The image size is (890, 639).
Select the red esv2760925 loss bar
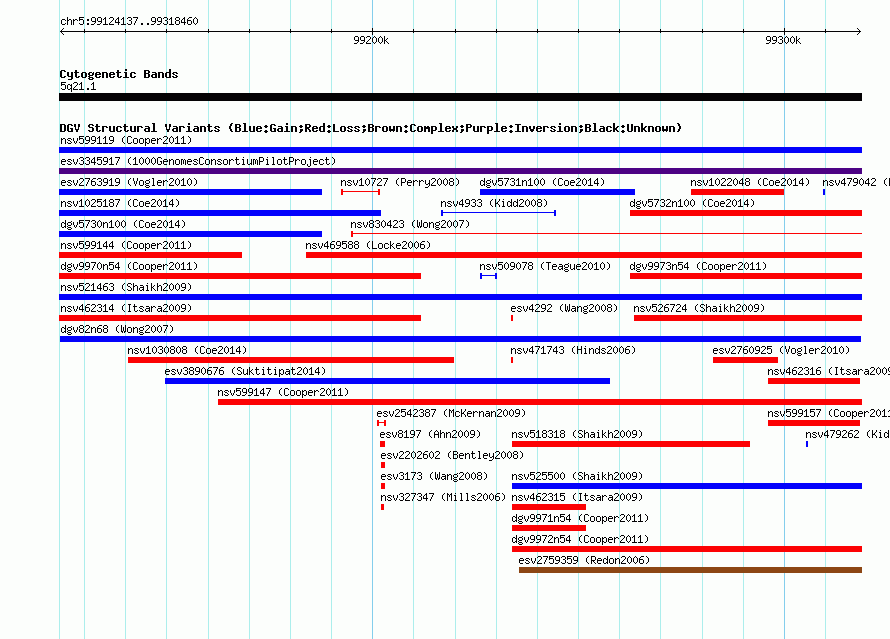(x=745, y=360)
